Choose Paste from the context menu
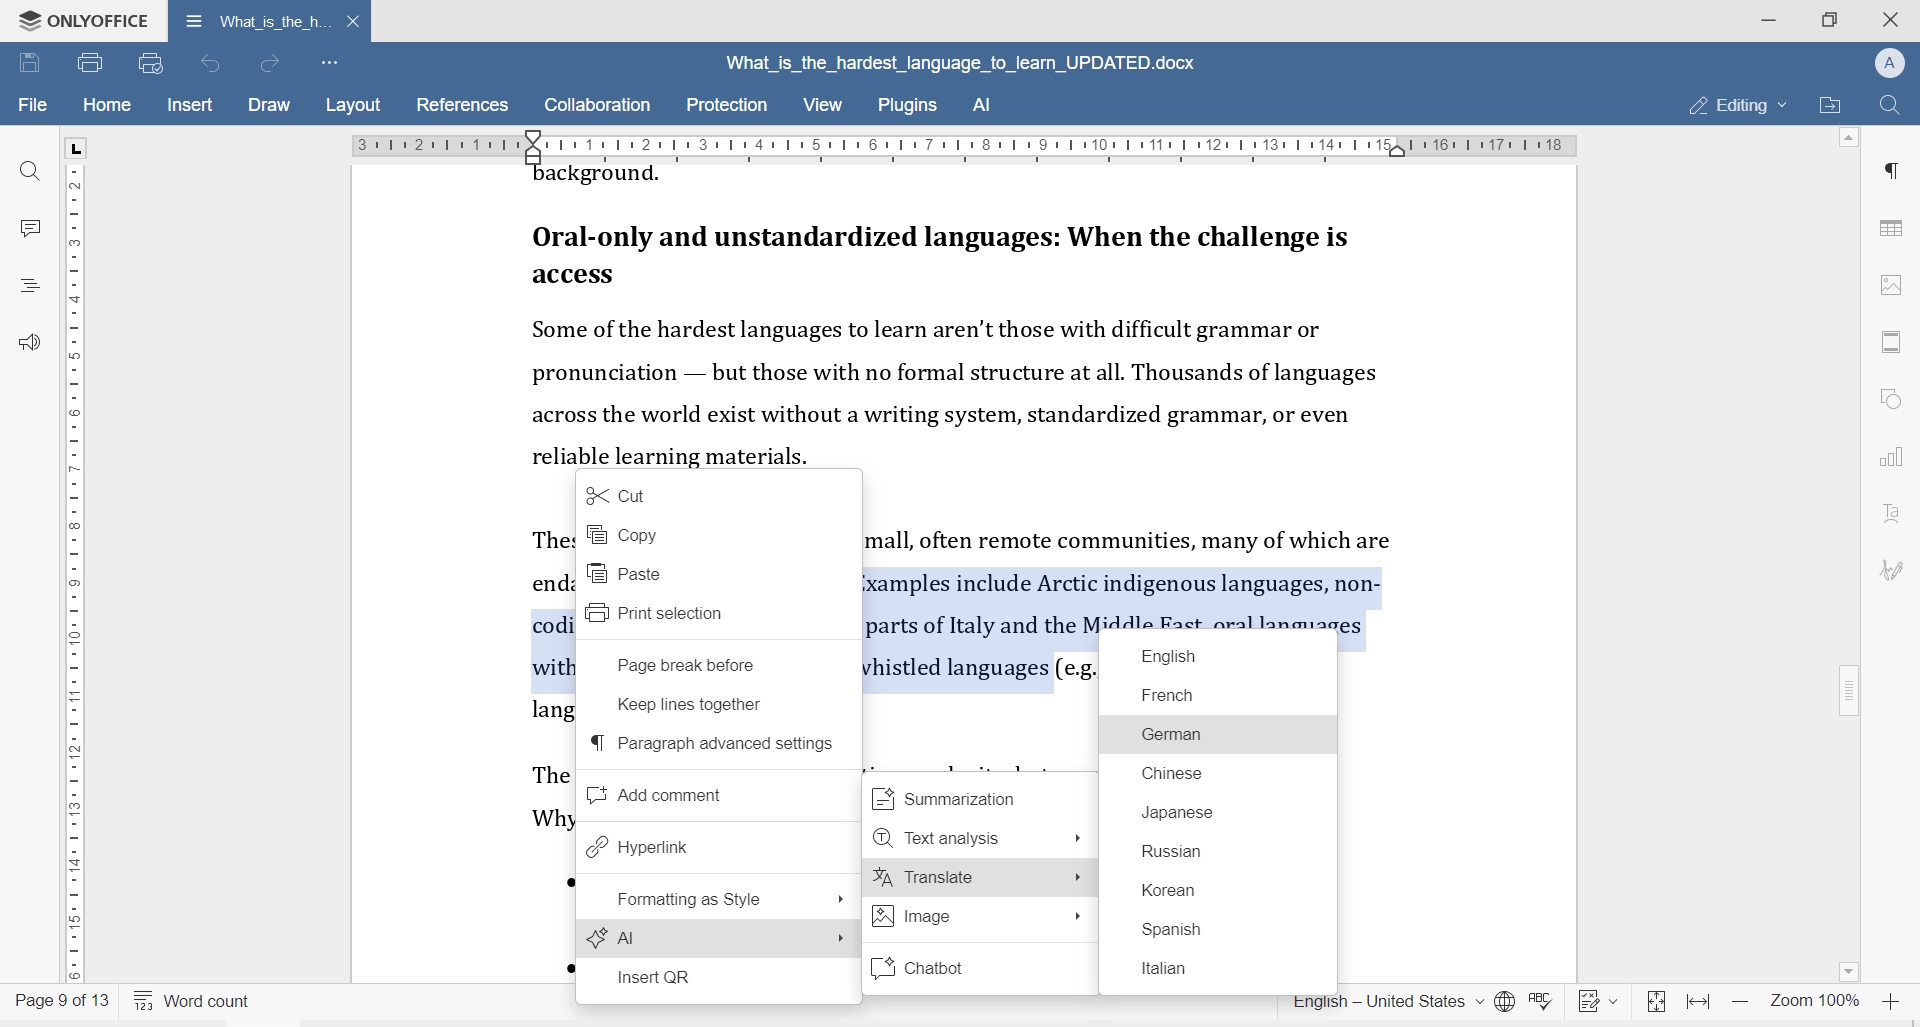 point(719,574)
